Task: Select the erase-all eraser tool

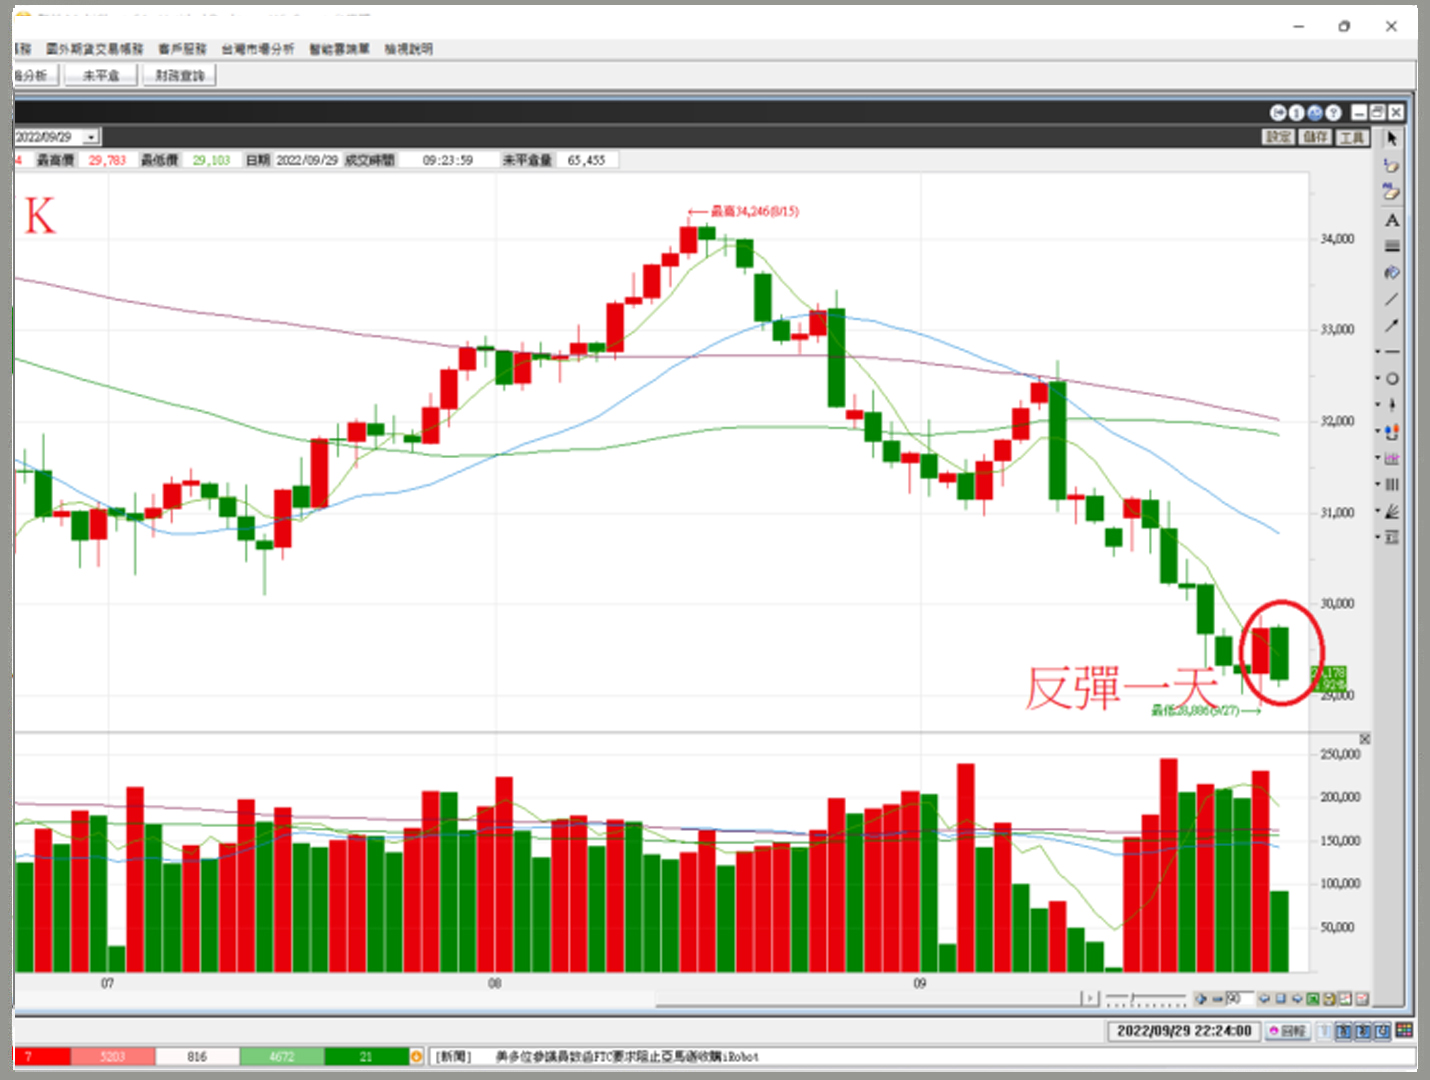Action: [x=1391, y=192]
